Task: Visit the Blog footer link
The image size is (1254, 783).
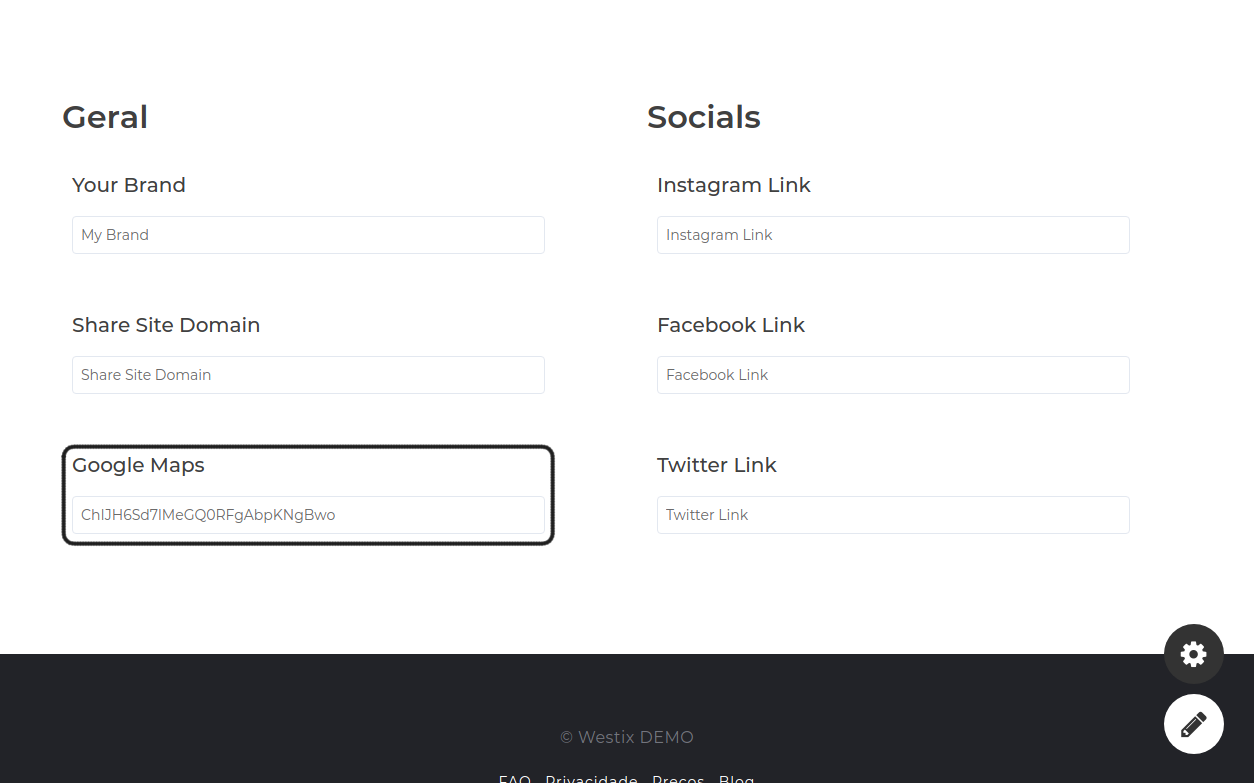Action: tap(737, 779)
